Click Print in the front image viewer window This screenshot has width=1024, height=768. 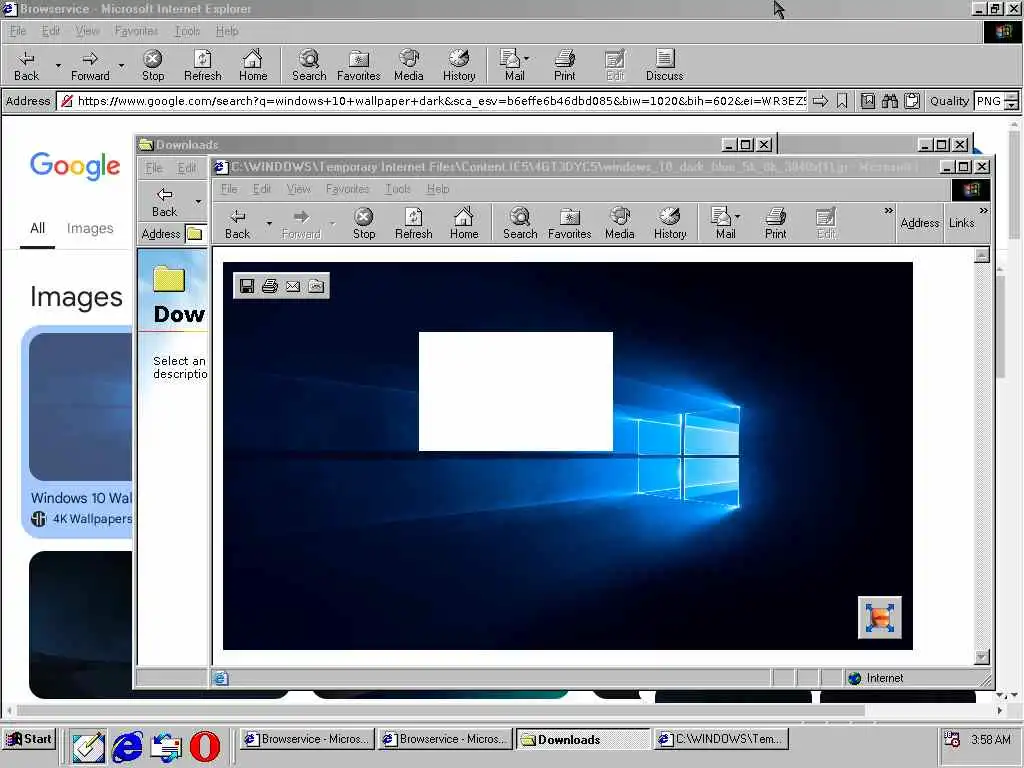776,224
